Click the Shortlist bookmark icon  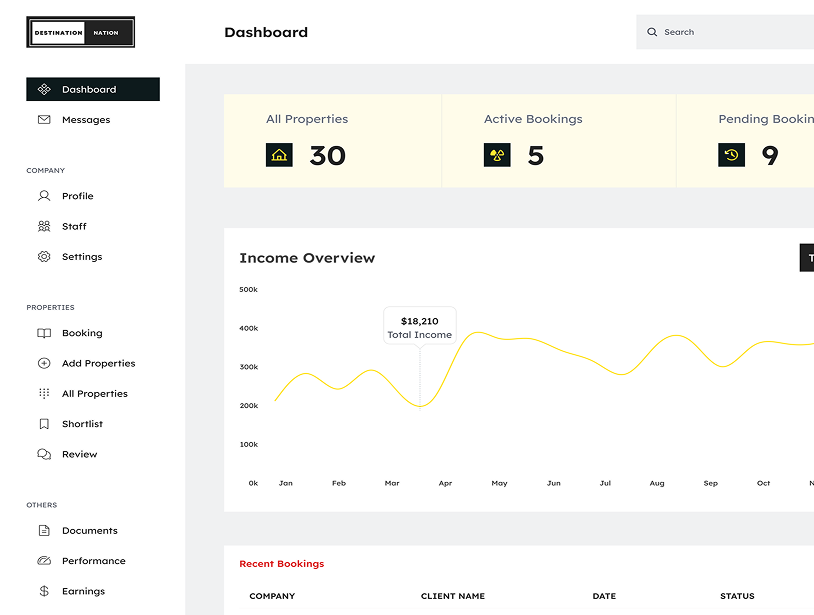pos(44,424)
